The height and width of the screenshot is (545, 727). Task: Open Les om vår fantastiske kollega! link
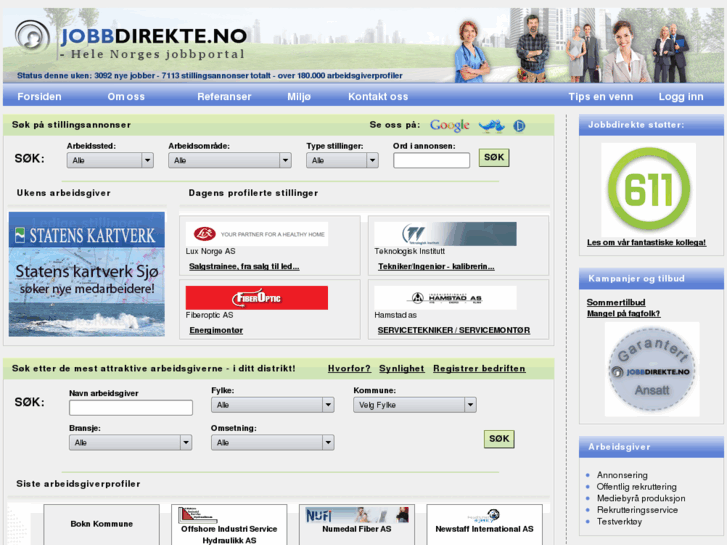[x=646, y=242]
